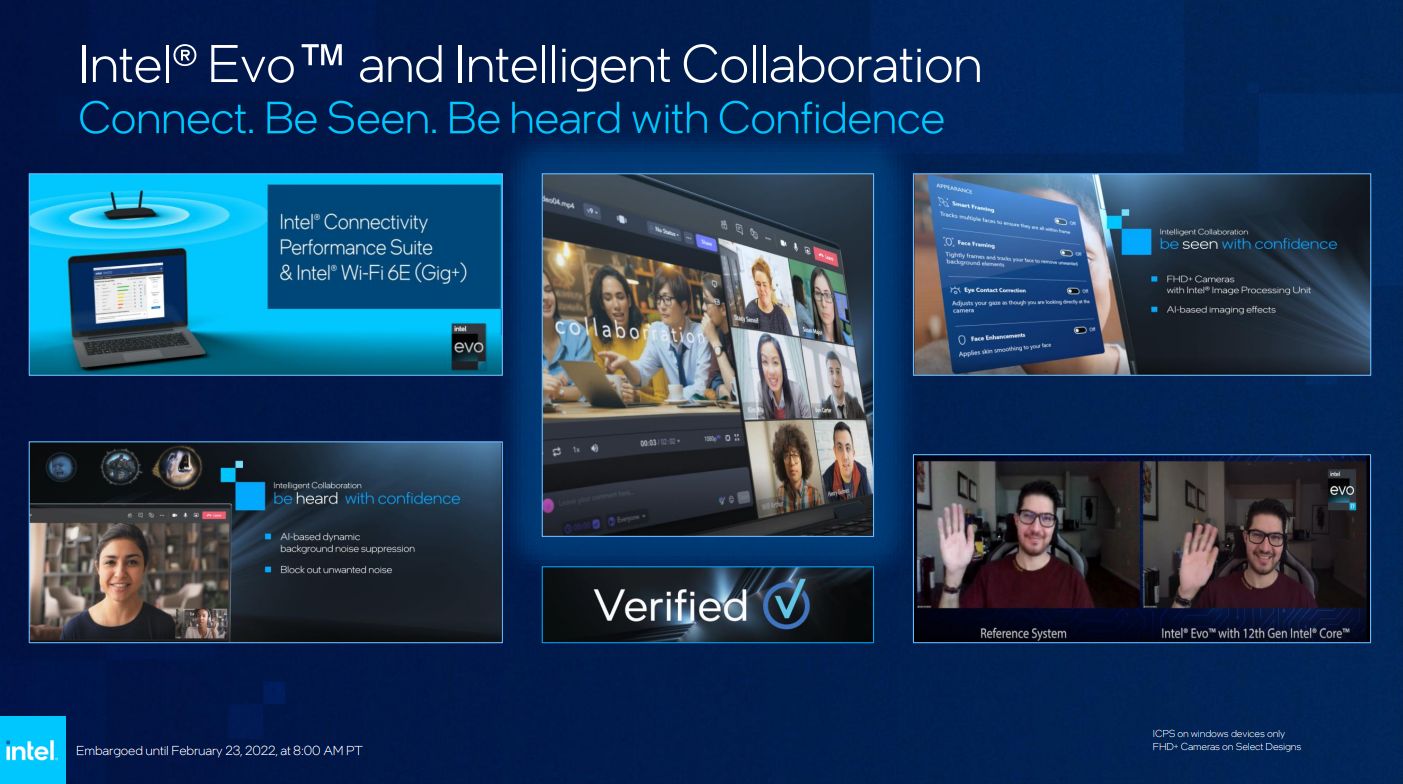
Task: Click 'Block out unwanted noise' bullet
Action: point(336,569)
